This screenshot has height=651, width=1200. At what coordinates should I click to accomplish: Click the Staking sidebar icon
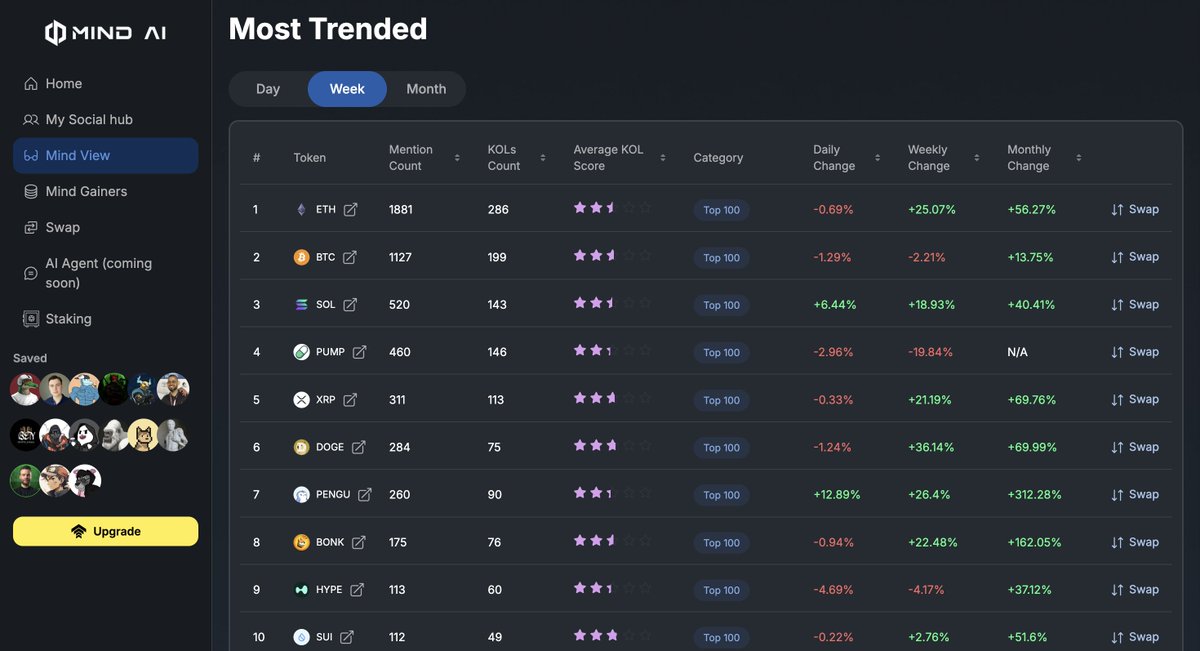click(x=31, y=319)
